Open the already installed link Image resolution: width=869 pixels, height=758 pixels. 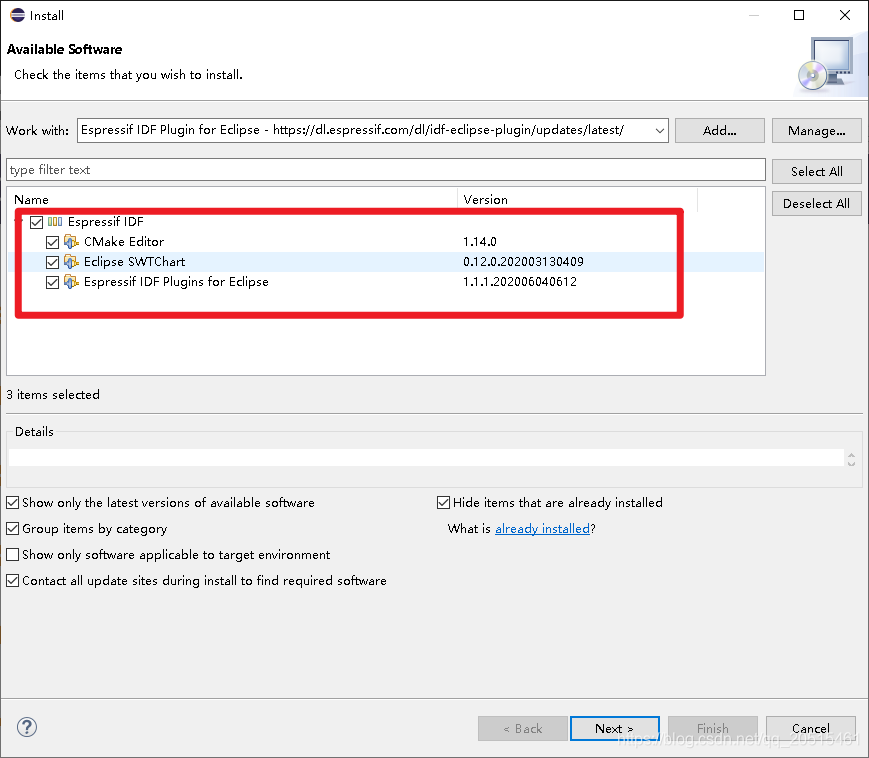tap(542, 529)
